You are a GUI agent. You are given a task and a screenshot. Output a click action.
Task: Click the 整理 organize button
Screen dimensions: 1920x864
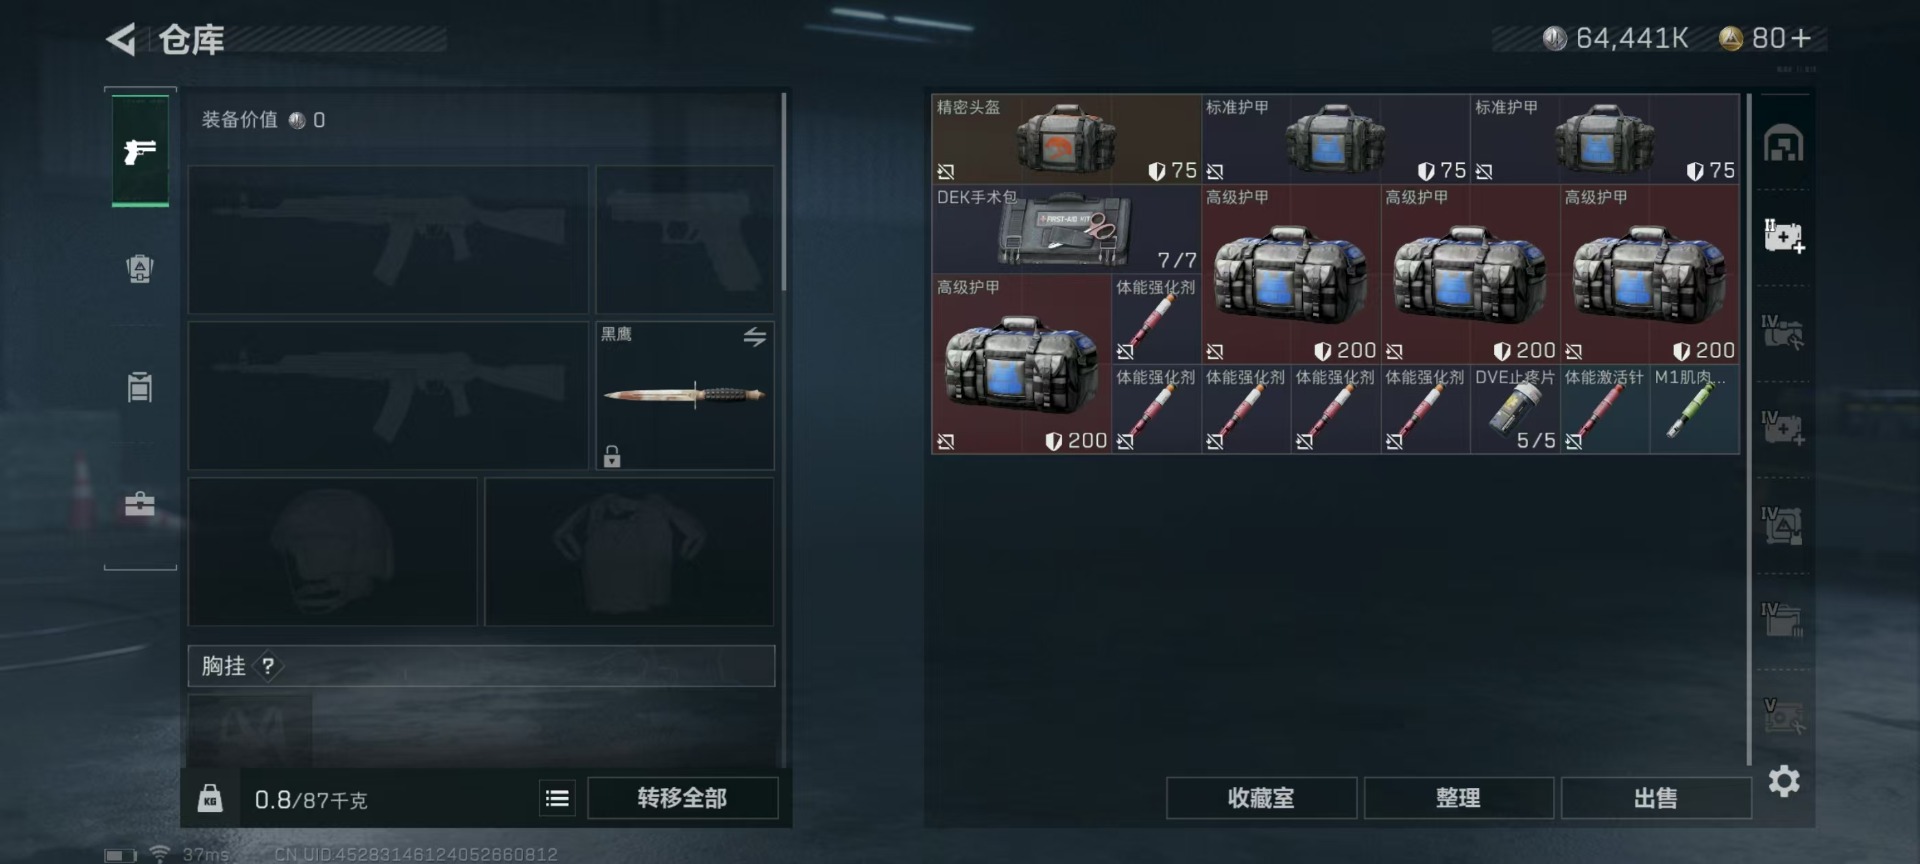(1458, 798)
